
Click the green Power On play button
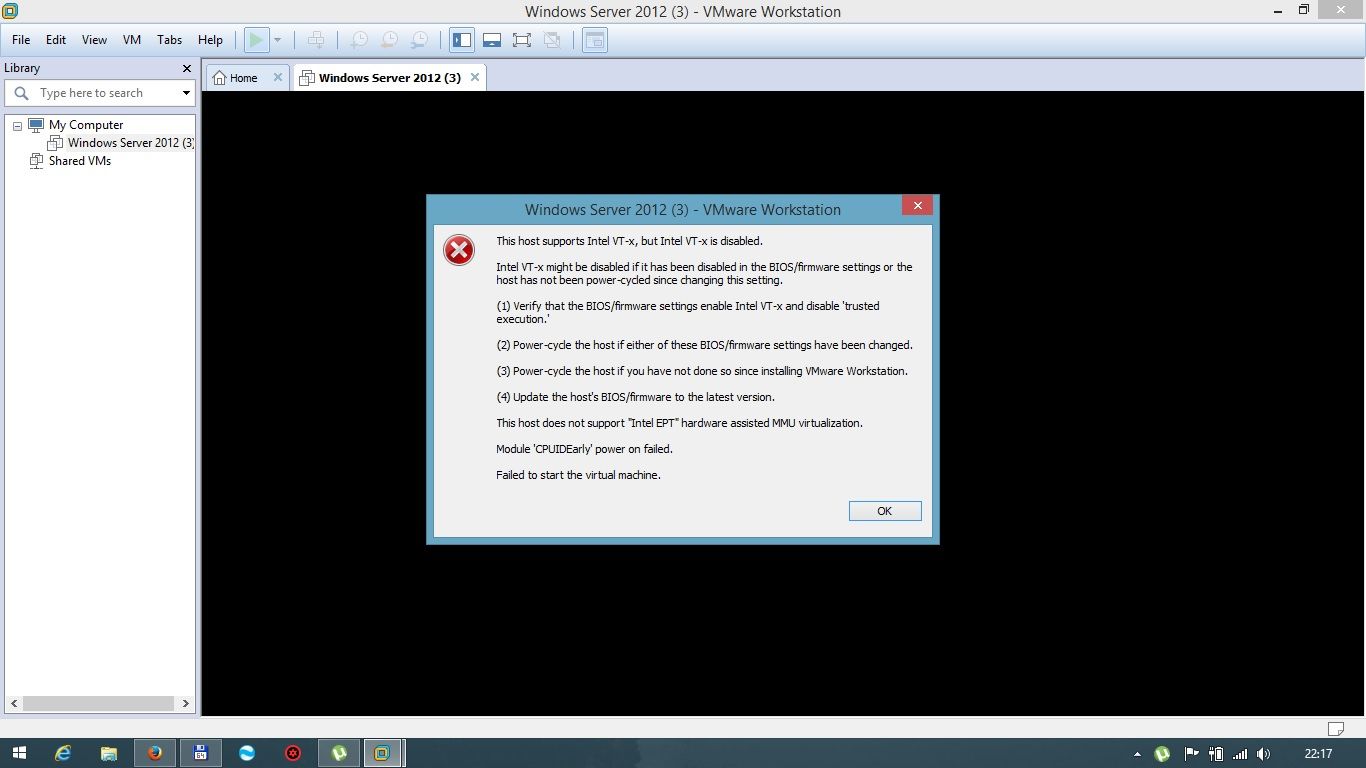(257, 40)
